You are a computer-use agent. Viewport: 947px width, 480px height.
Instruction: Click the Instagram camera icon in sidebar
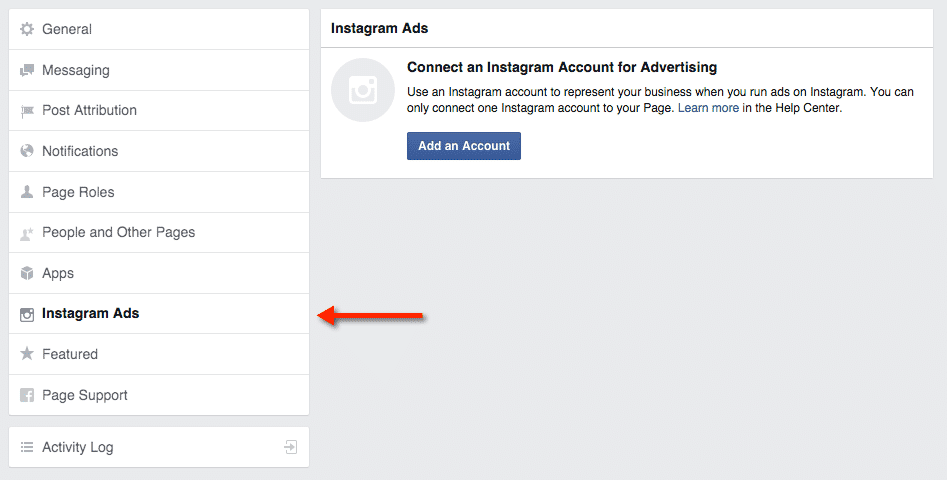click(x=27, y=315)
